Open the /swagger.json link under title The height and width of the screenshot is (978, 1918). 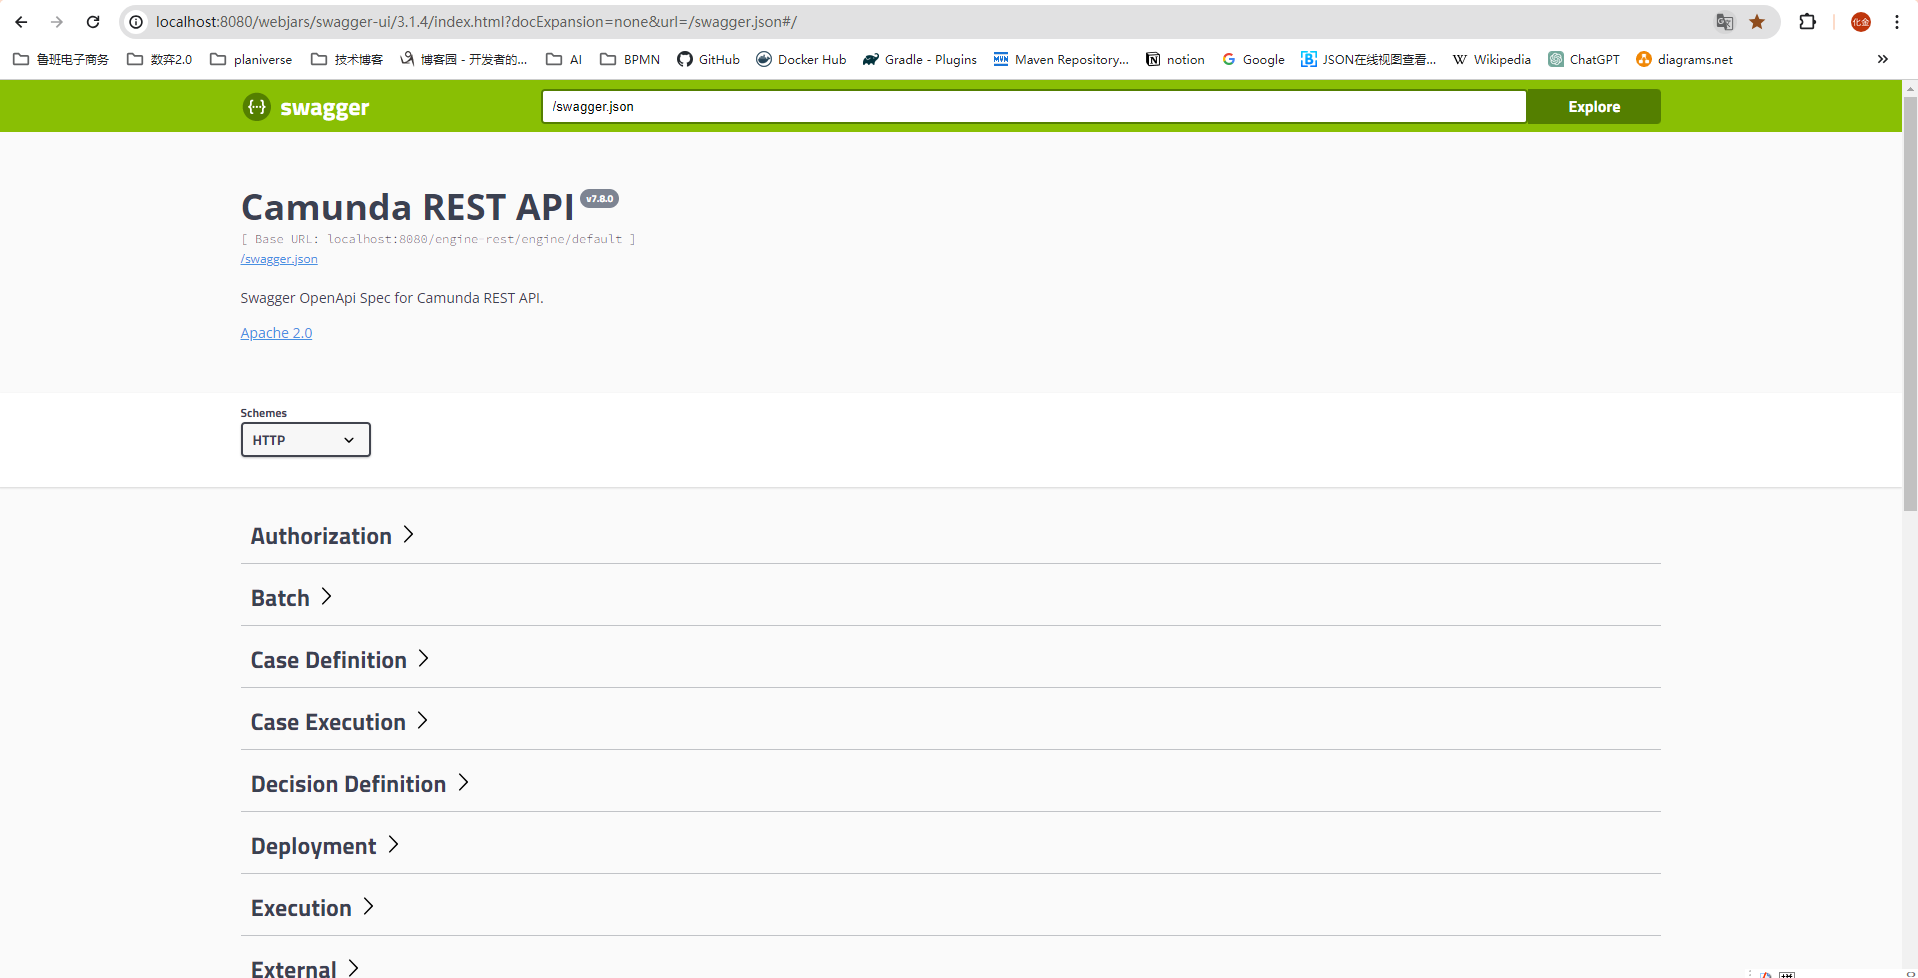click(279, 259)
